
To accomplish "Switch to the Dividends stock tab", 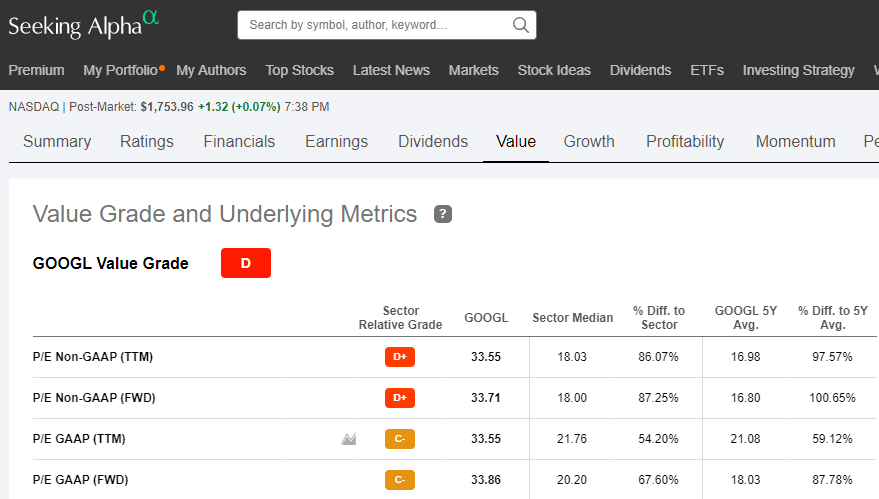I will pos(433,141).
